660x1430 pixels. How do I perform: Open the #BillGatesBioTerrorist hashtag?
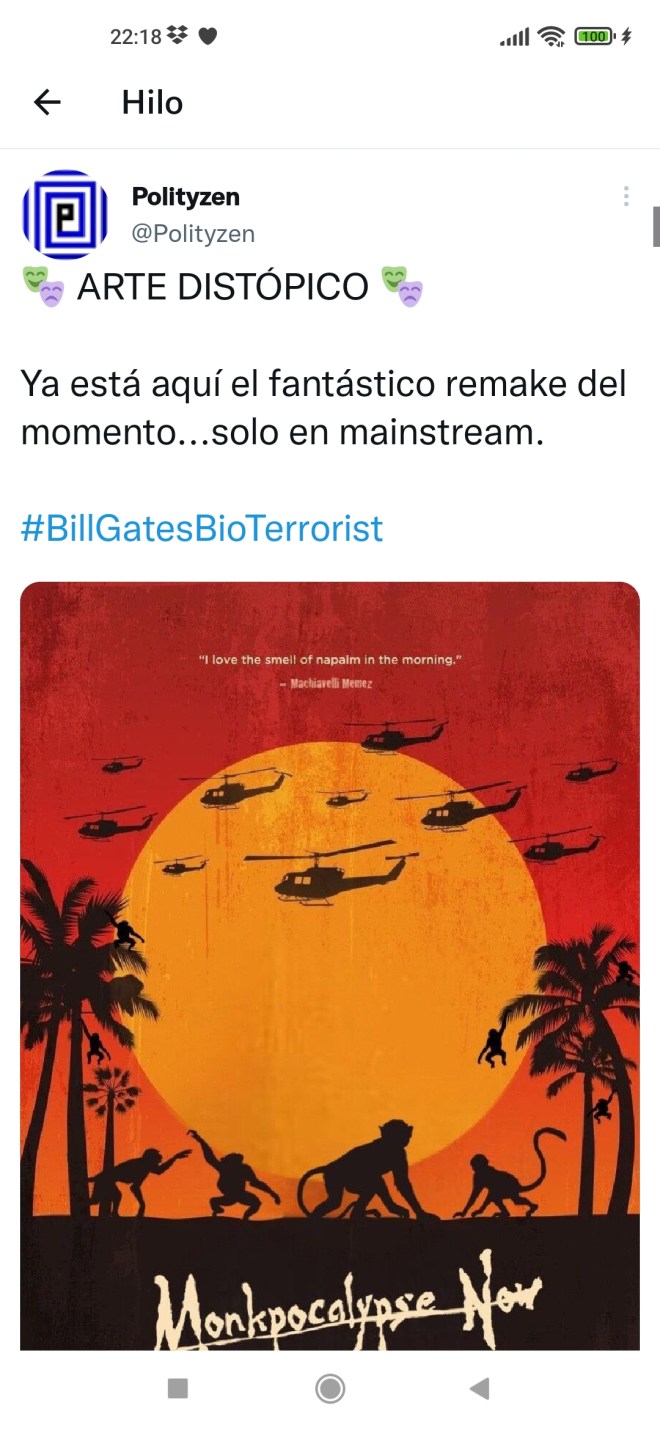pos(202,527)
